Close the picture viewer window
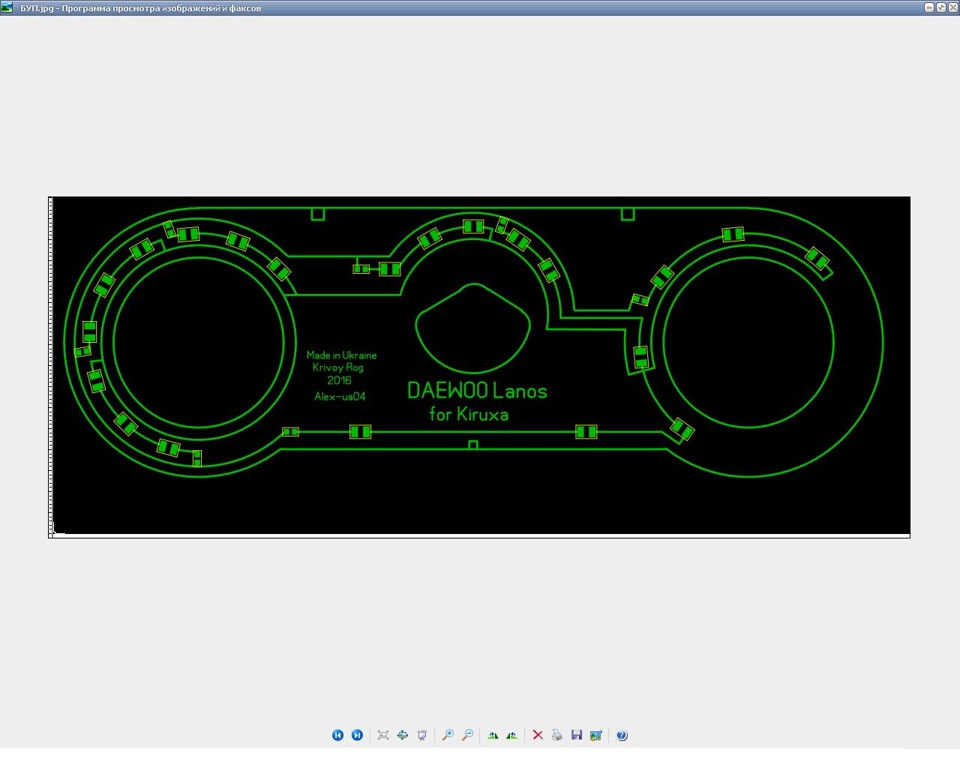Image resolution: width=960 pixels, height=768 pixels. click(953, 7)
